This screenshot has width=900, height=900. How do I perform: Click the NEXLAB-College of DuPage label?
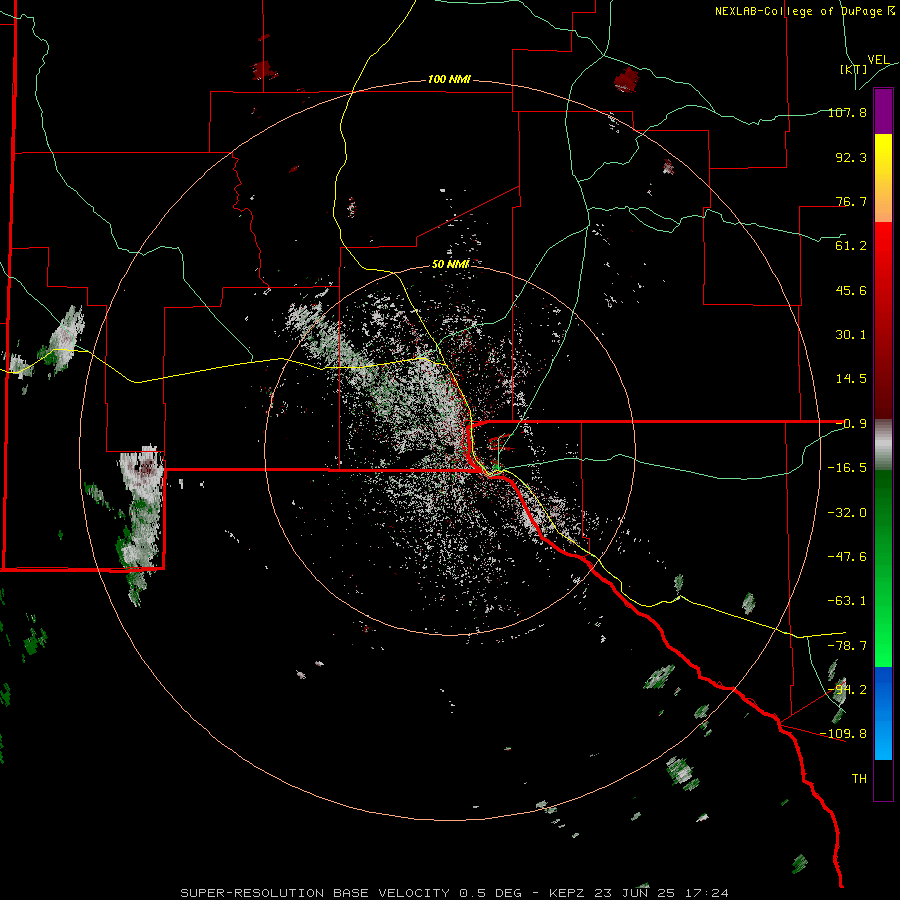(x=805, y=11)
